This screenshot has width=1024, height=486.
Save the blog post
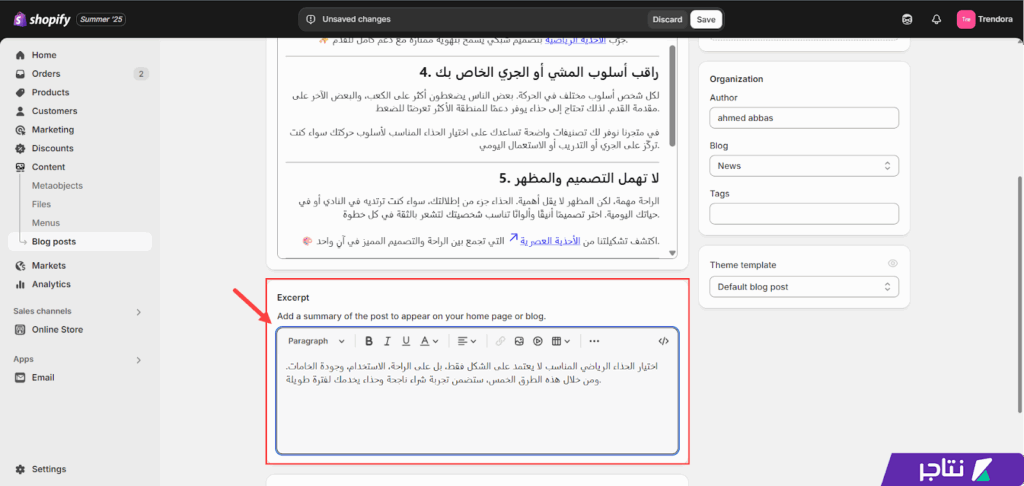coord(706,20)
